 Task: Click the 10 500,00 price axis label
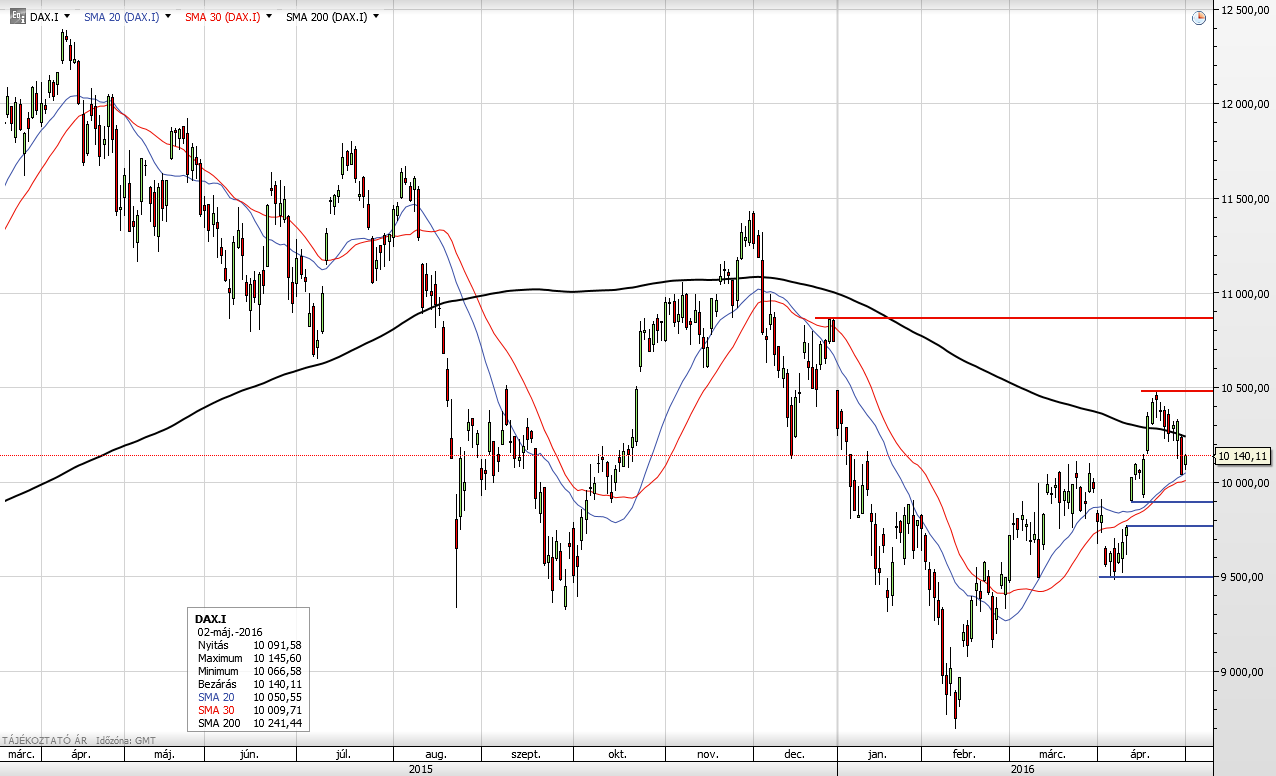[x=1244, y=389]
